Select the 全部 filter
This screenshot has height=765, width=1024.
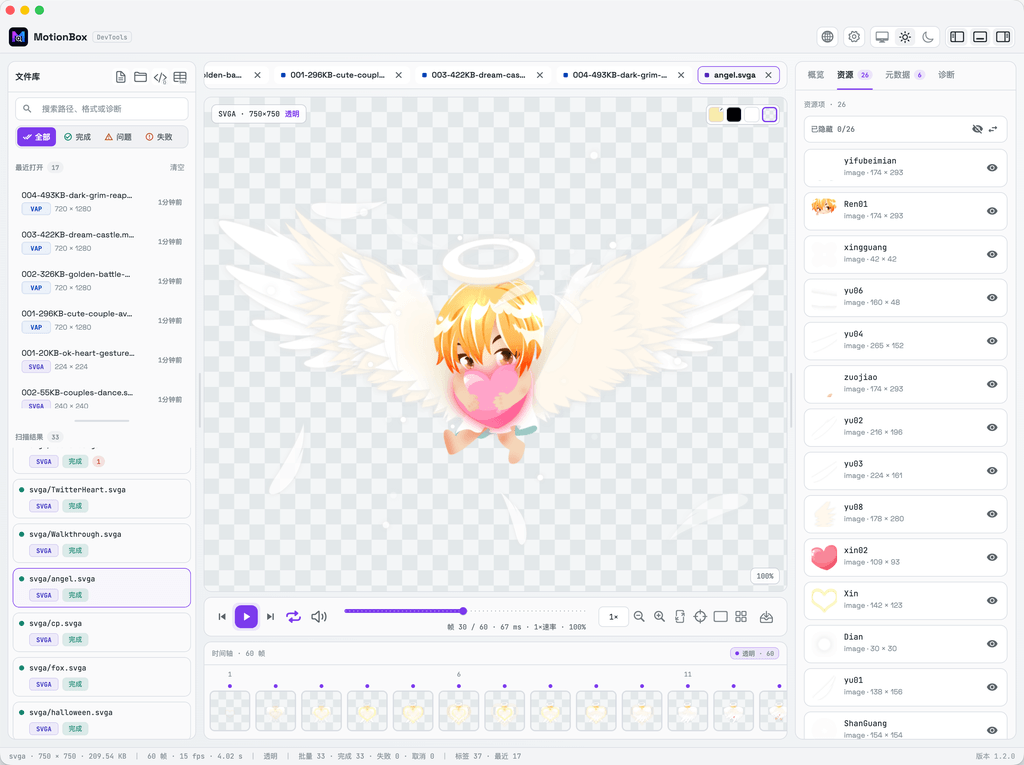pyautogui.click(x=37, y=137)
